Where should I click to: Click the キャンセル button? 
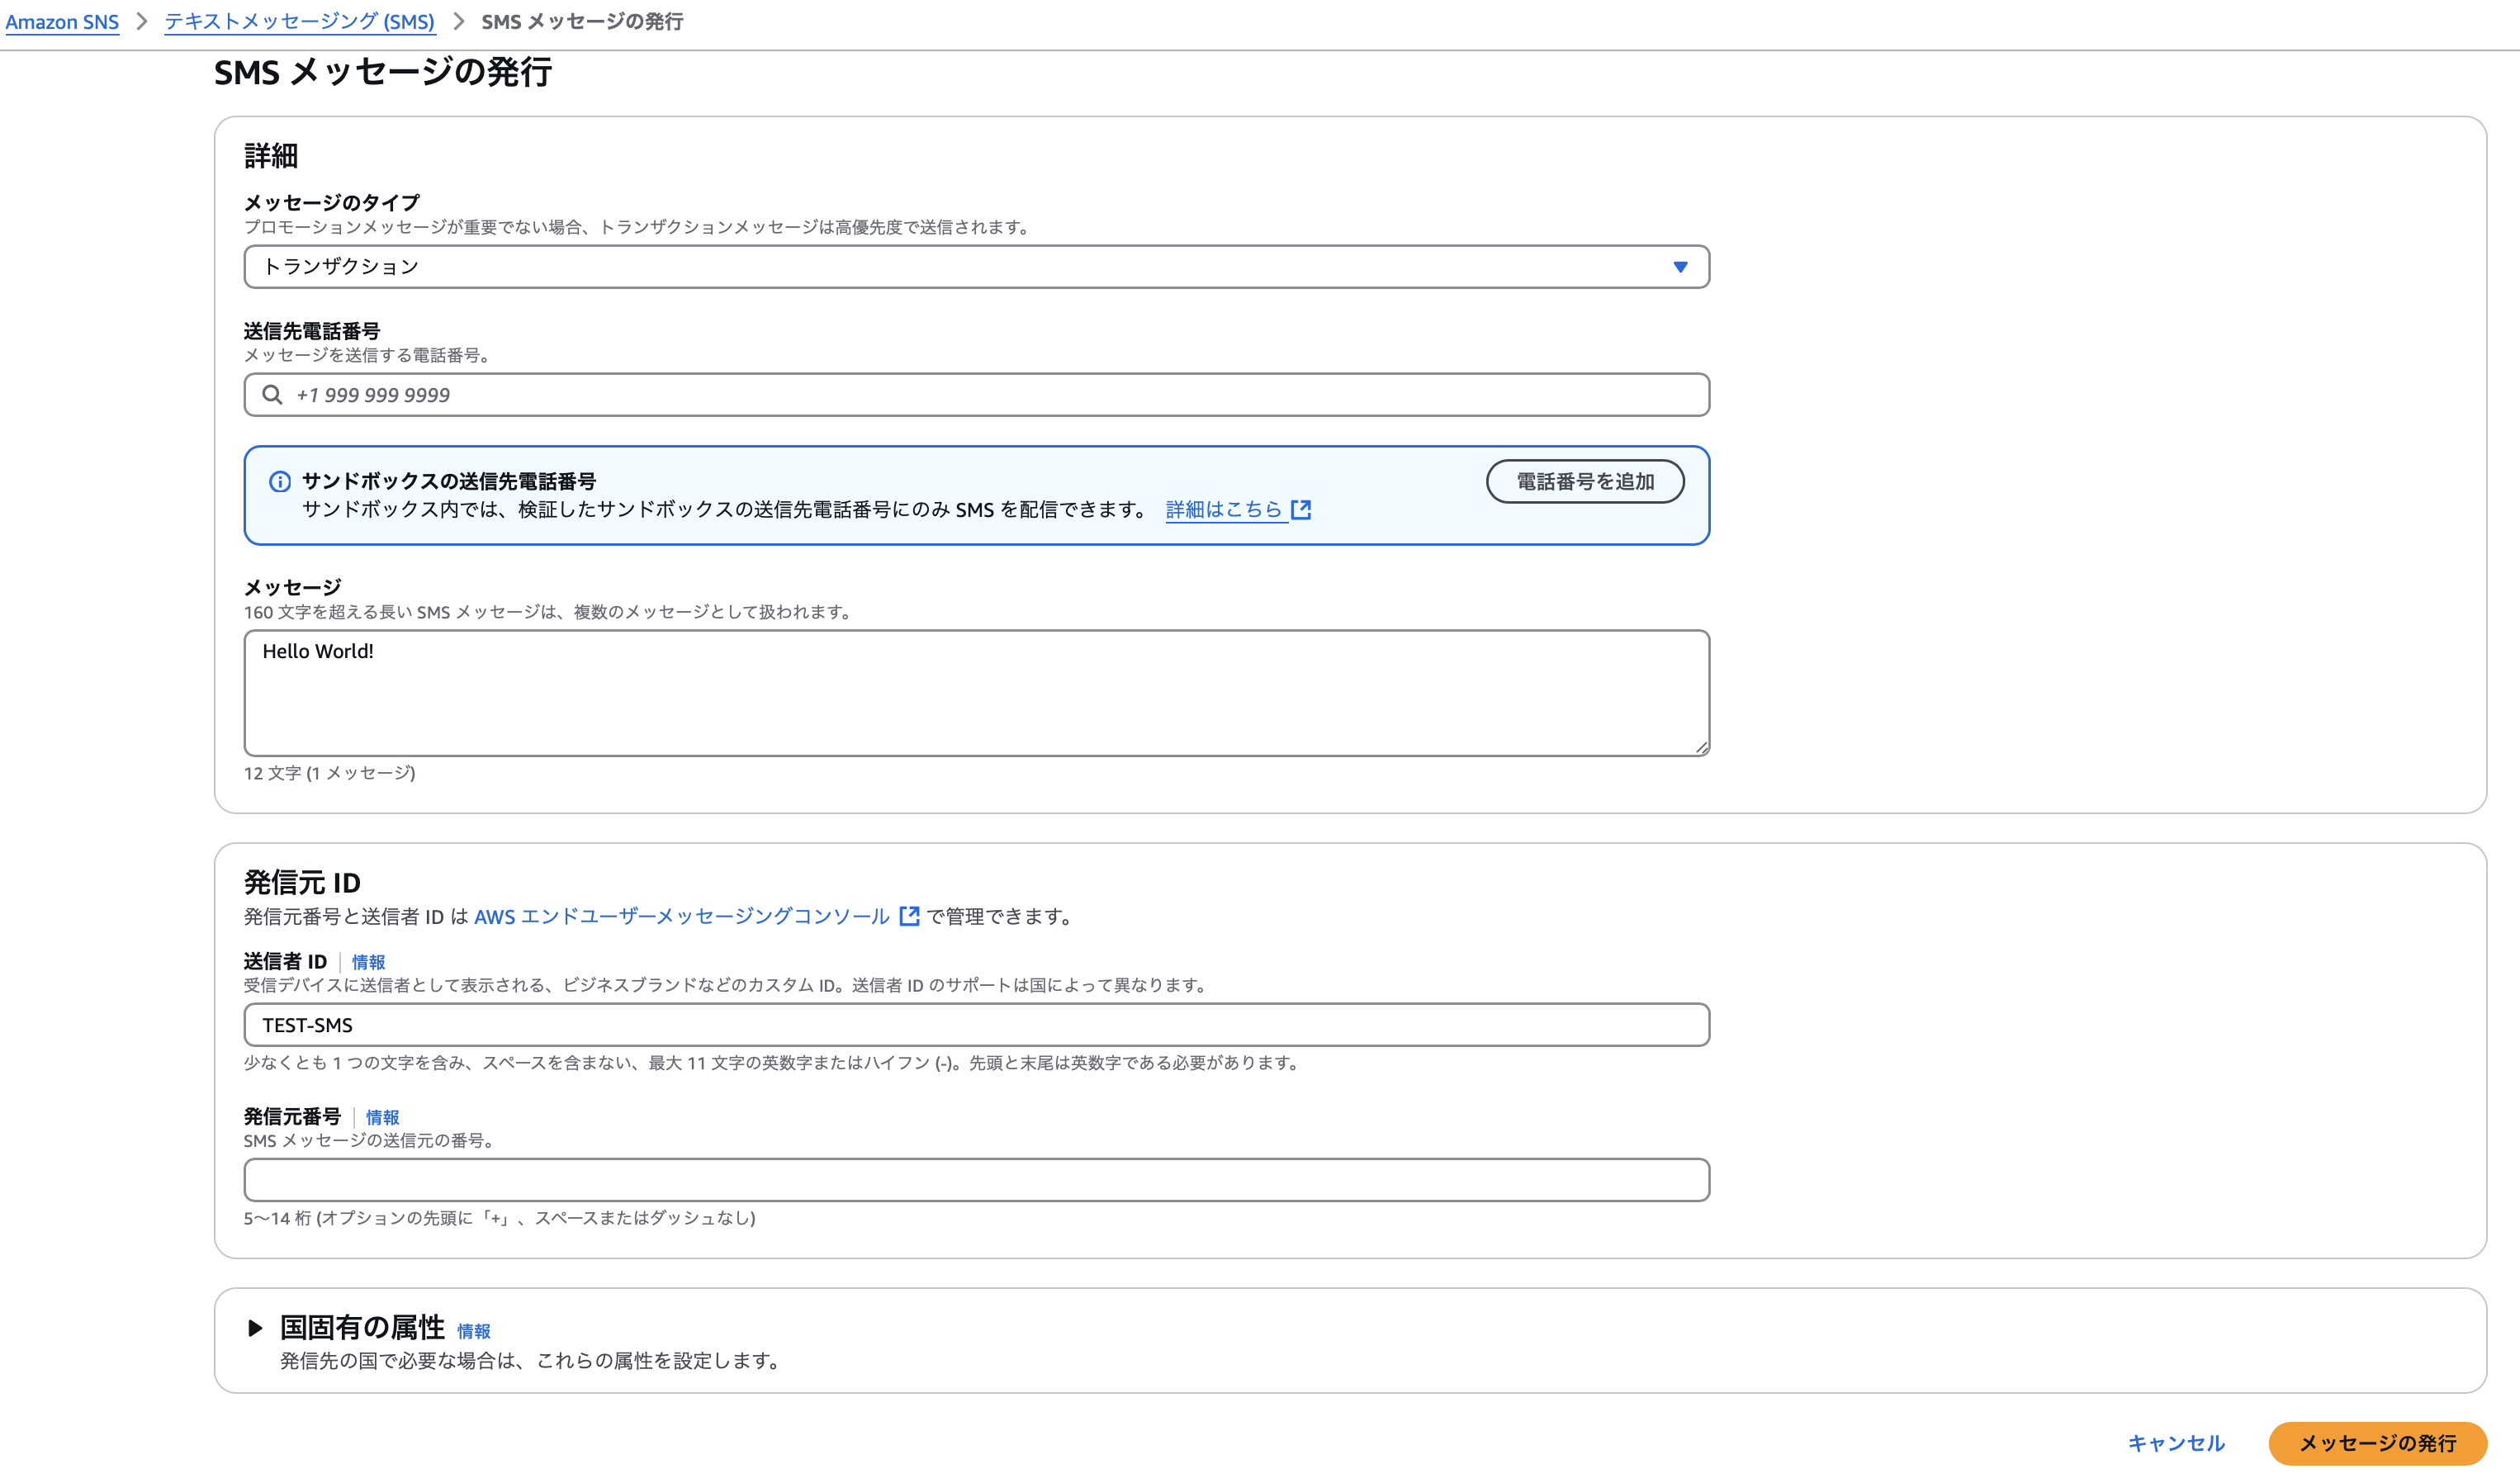point(2176,1443)
